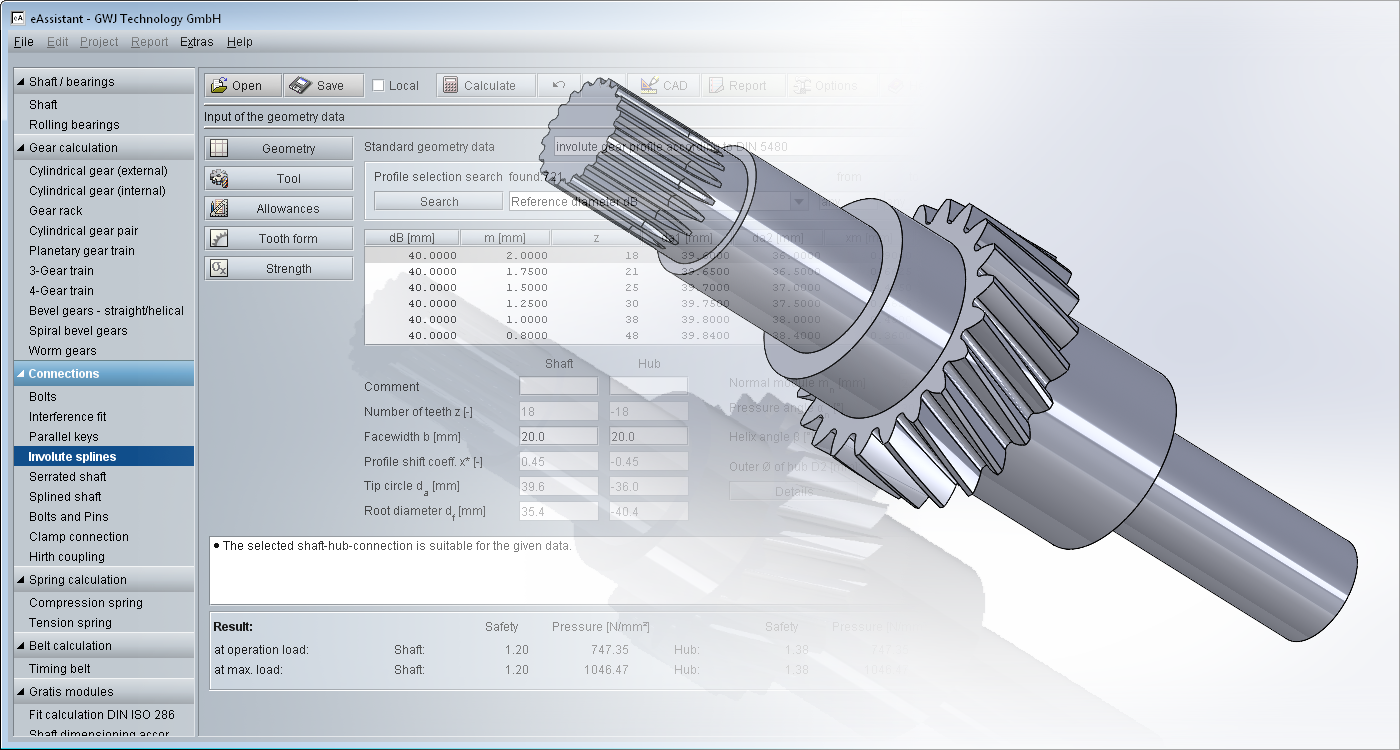Collapse the Connections group
The image size is (1400, 750).
(x=21, y=374)
